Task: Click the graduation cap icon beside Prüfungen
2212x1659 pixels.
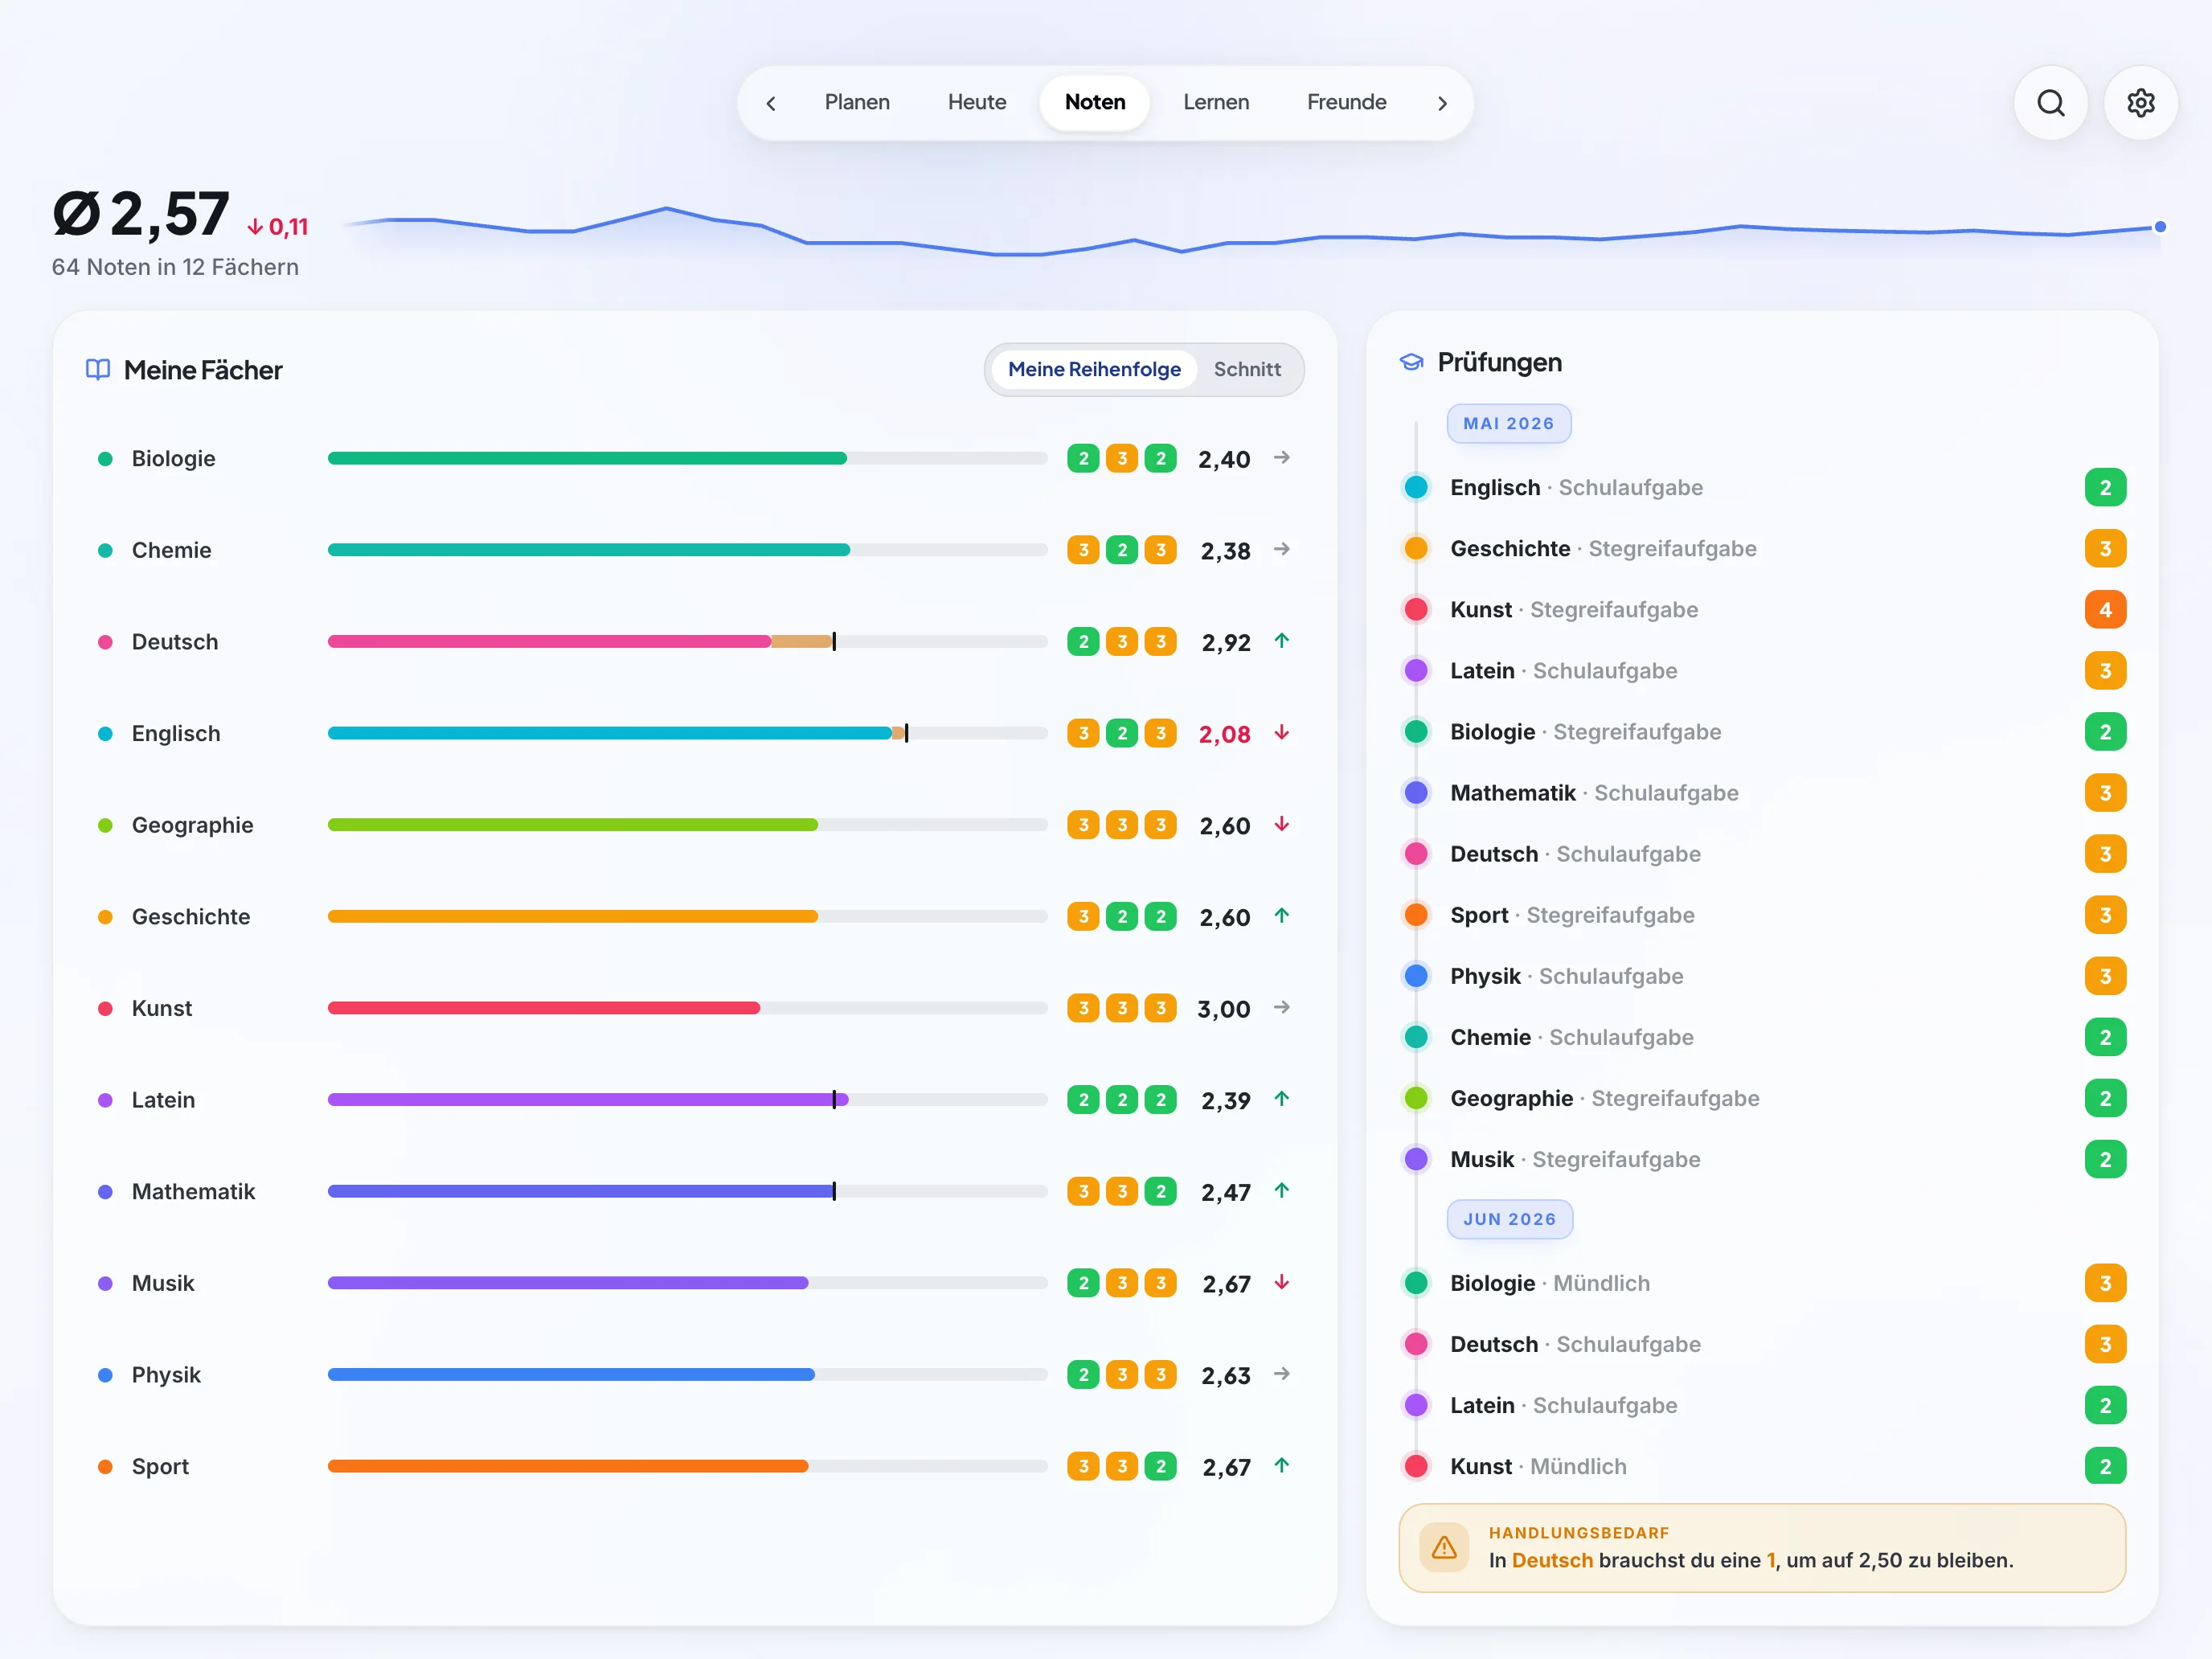Action: (1411, 362)
